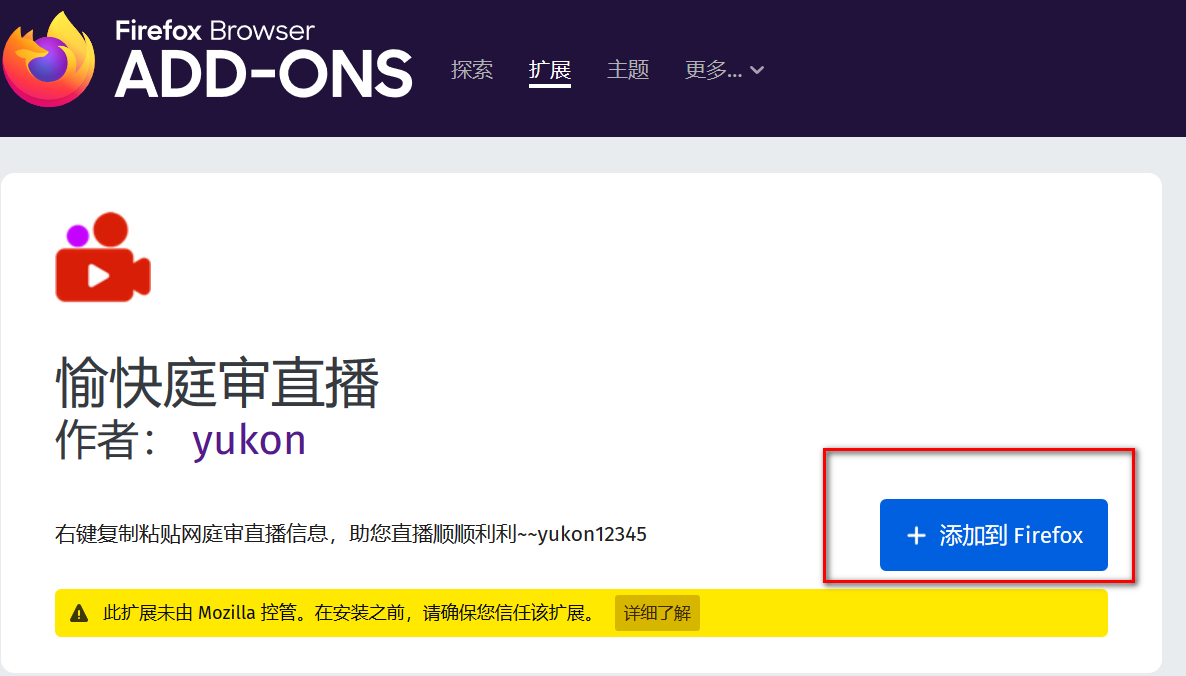Click the 作者 label text
Image resolution: width=1186 pixels, height=676 pixels.
tap(96, 441)
